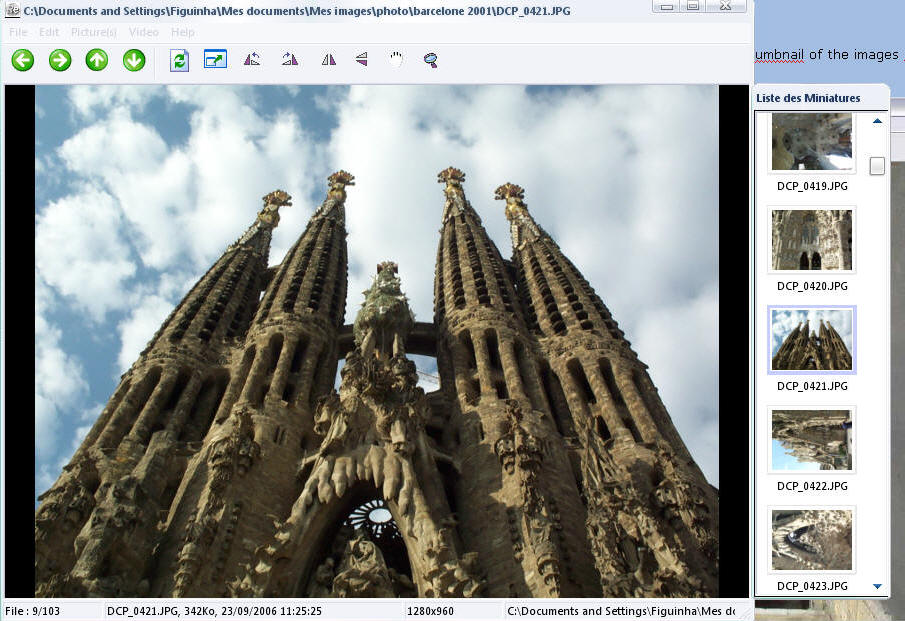
Task: Click the file name label DCP_0422.JPG
Action: [x=812, y=486]
